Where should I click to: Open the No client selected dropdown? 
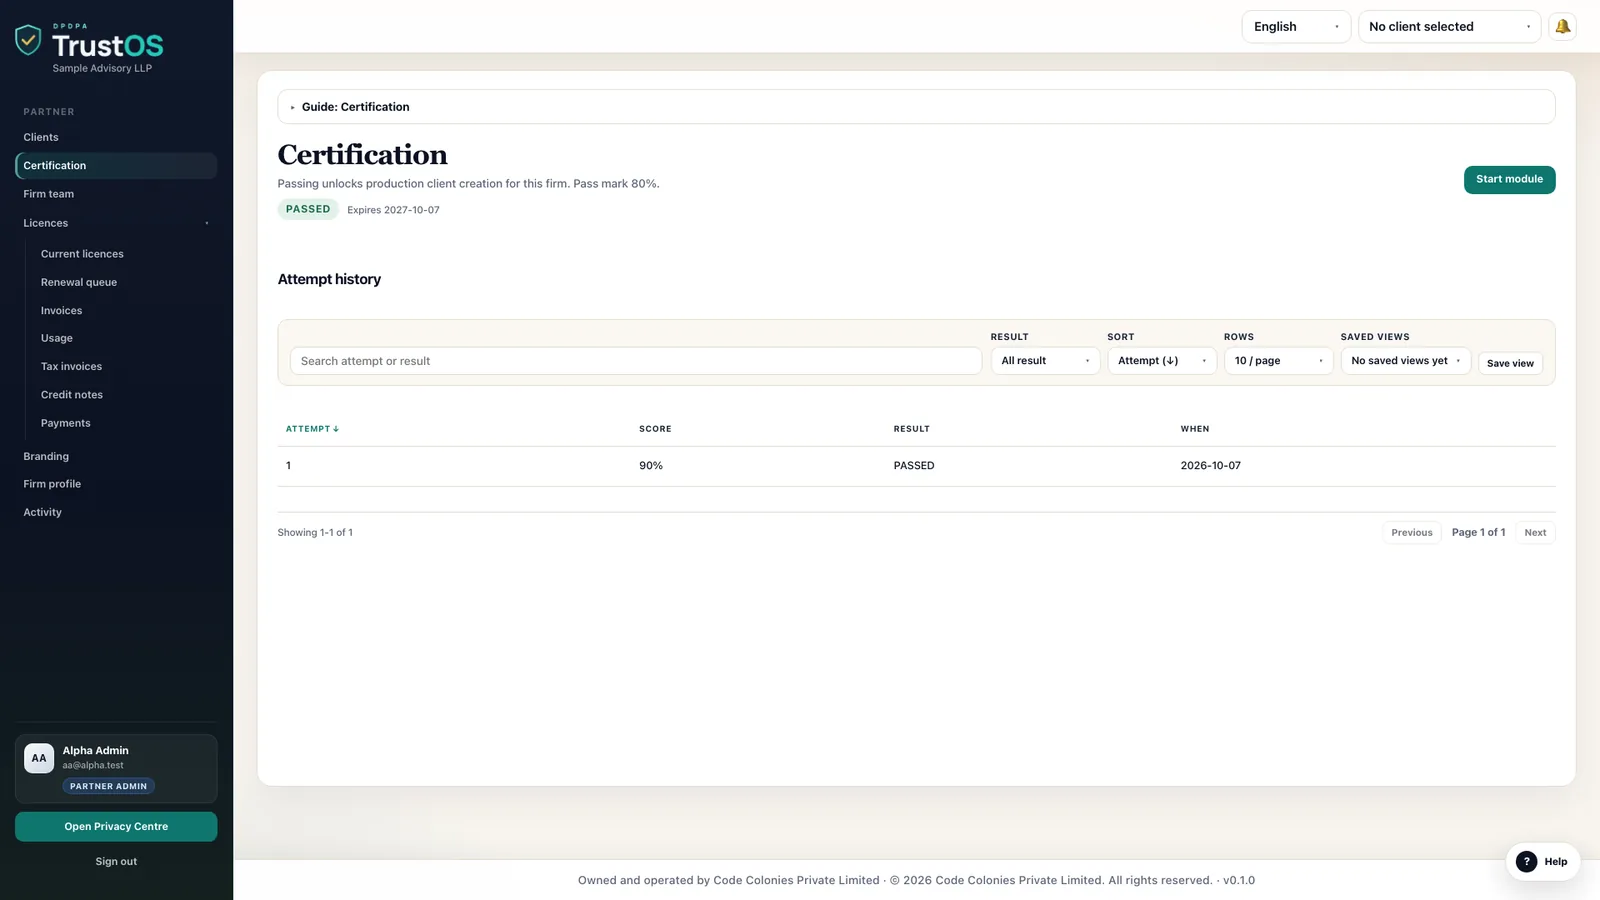coord(1449,27)
